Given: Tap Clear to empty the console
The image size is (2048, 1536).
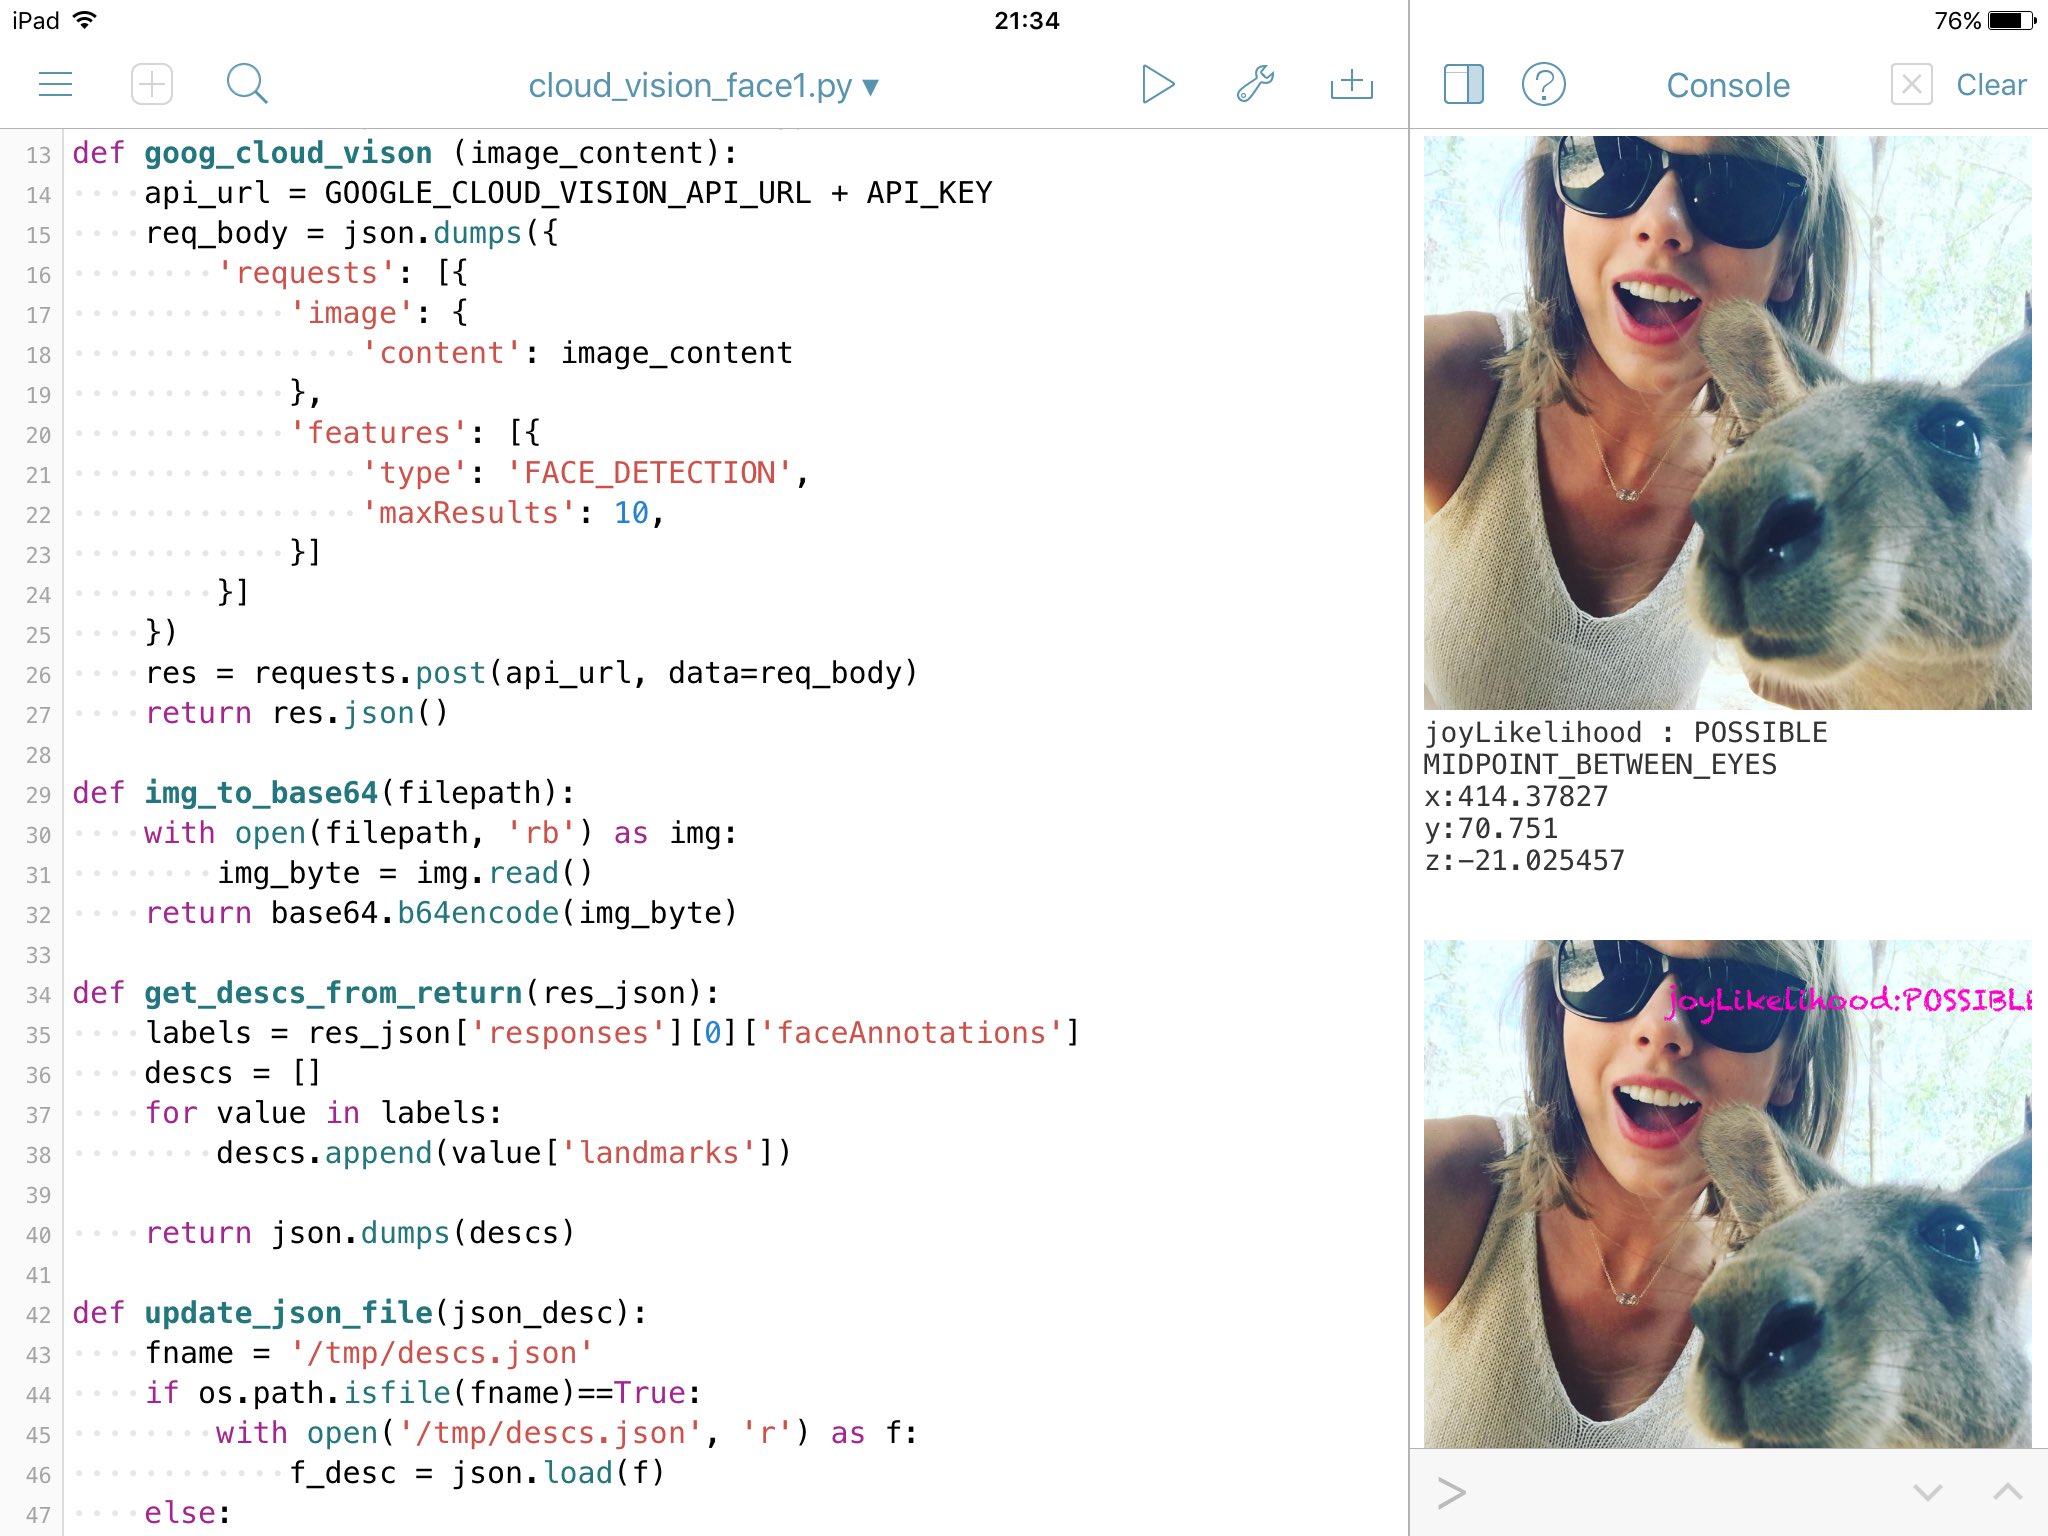Looking at the screenshot, I should 1988,85.
